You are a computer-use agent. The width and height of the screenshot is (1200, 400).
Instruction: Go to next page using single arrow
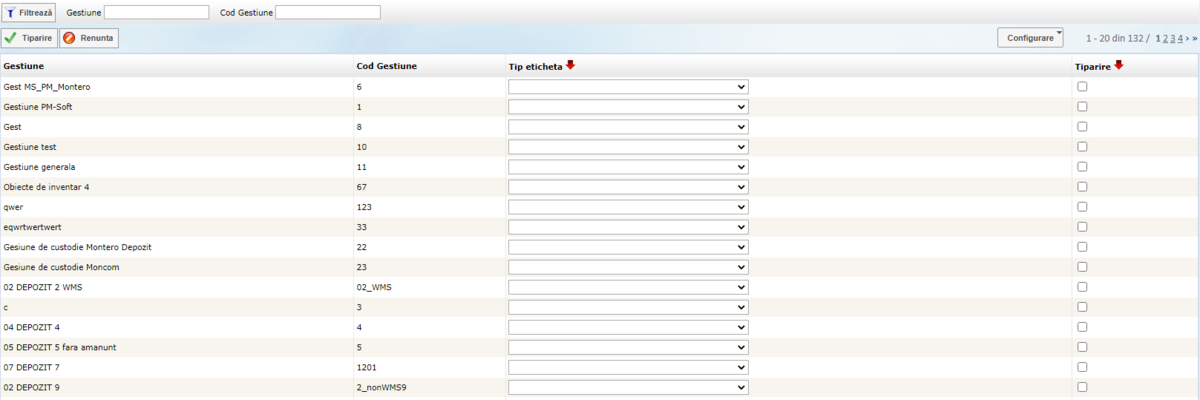point(1187,38)
